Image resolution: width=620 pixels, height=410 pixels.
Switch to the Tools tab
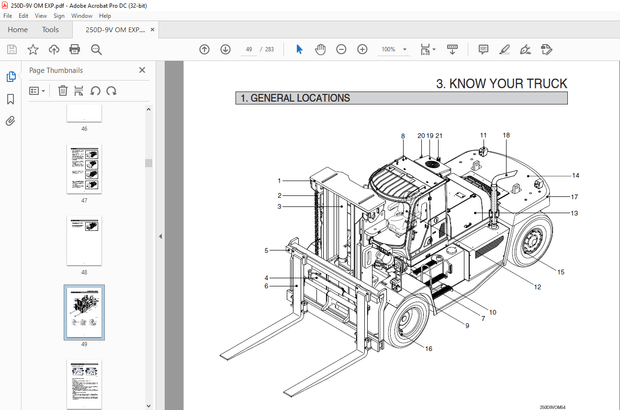[x=50, y=30]
